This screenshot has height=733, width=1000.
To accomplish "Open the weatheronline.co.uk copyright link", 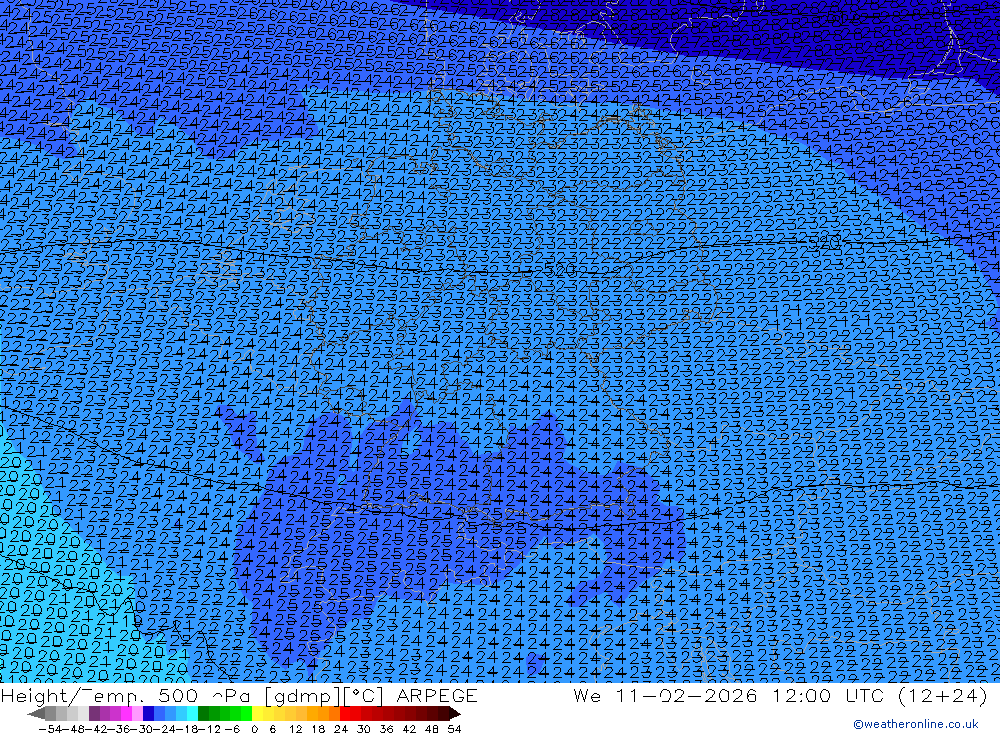I will click(916, 724).
